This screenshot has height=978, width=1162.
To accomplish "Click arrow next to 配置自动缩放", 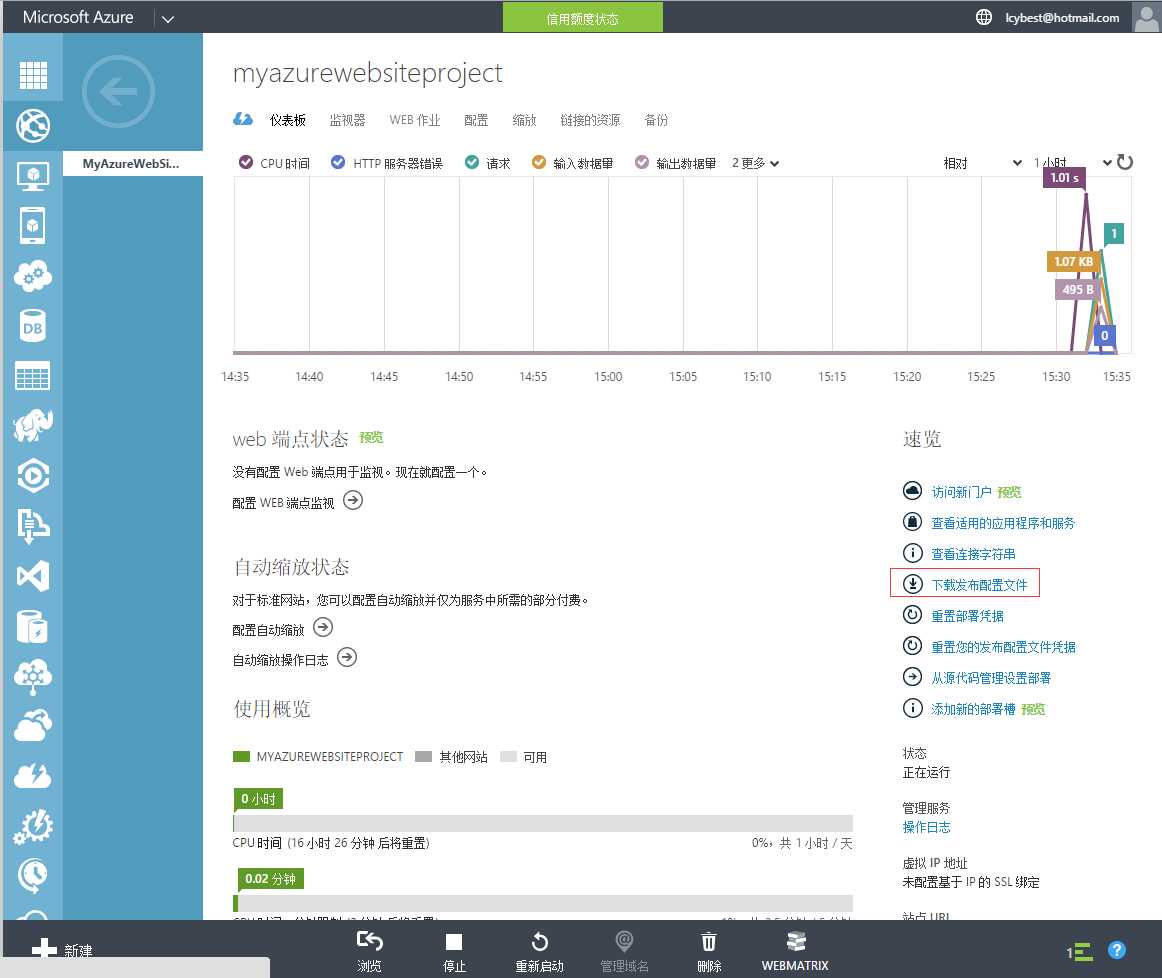I will 323,628.
